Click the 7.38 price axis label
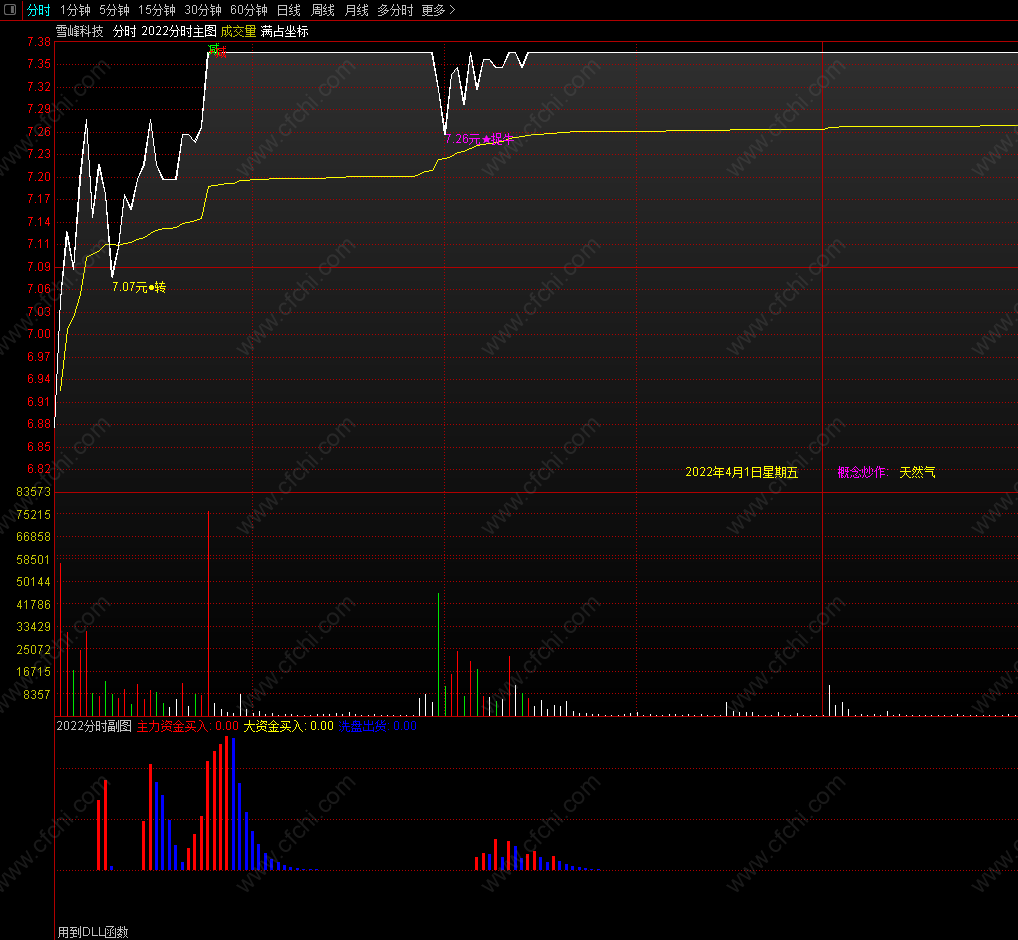This screenshot has height=940, width=1018. point(39,42)
